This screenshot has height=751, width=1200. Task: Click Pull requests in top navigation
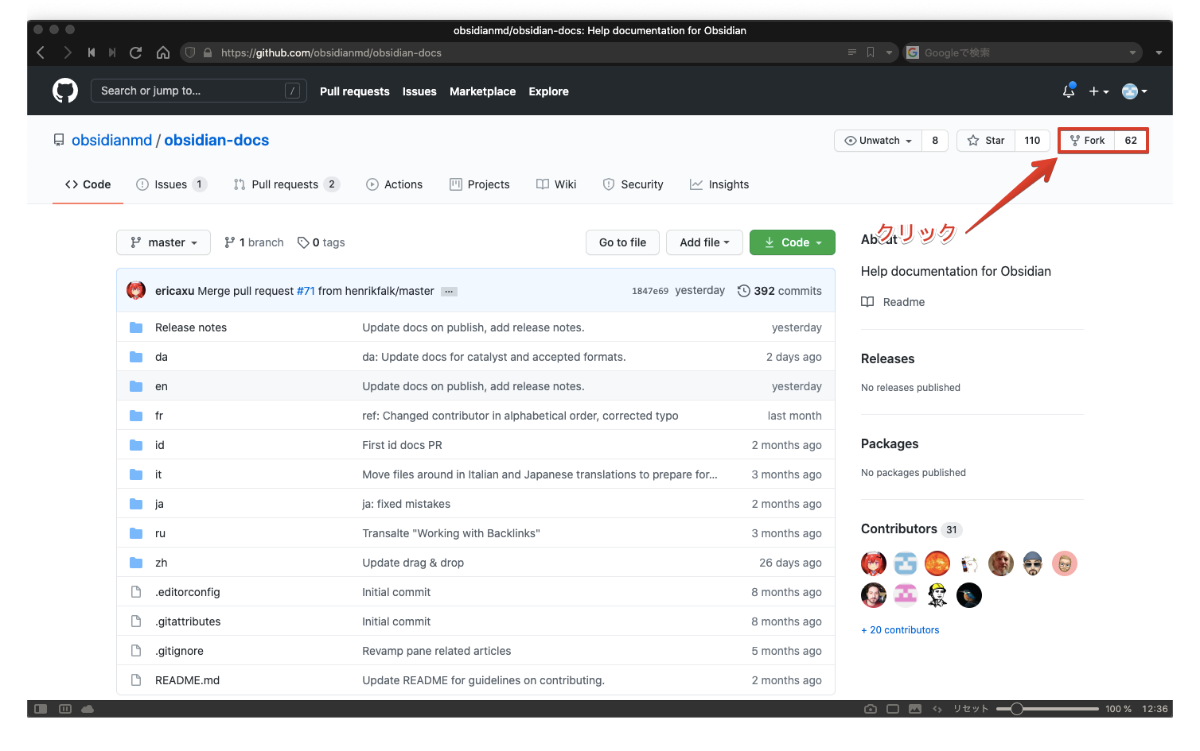[x=354, y=91]
